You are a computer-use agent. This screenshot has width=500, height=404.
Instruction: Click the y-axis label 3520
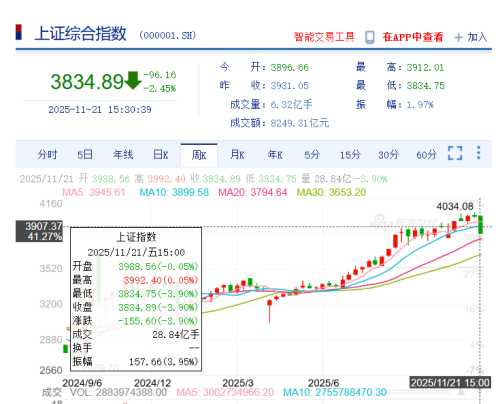(51, 268)
